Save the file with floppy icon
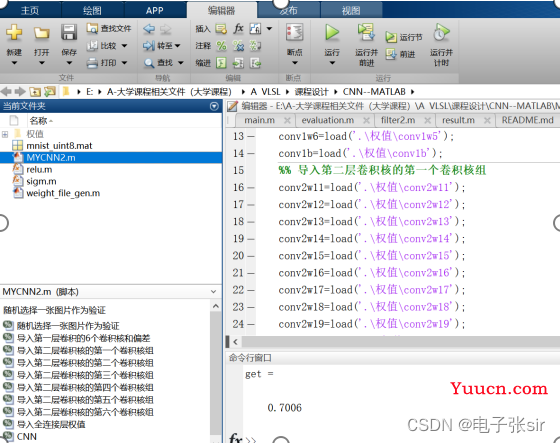The width and height of the screenshot is (560, 443). (69, 32)
